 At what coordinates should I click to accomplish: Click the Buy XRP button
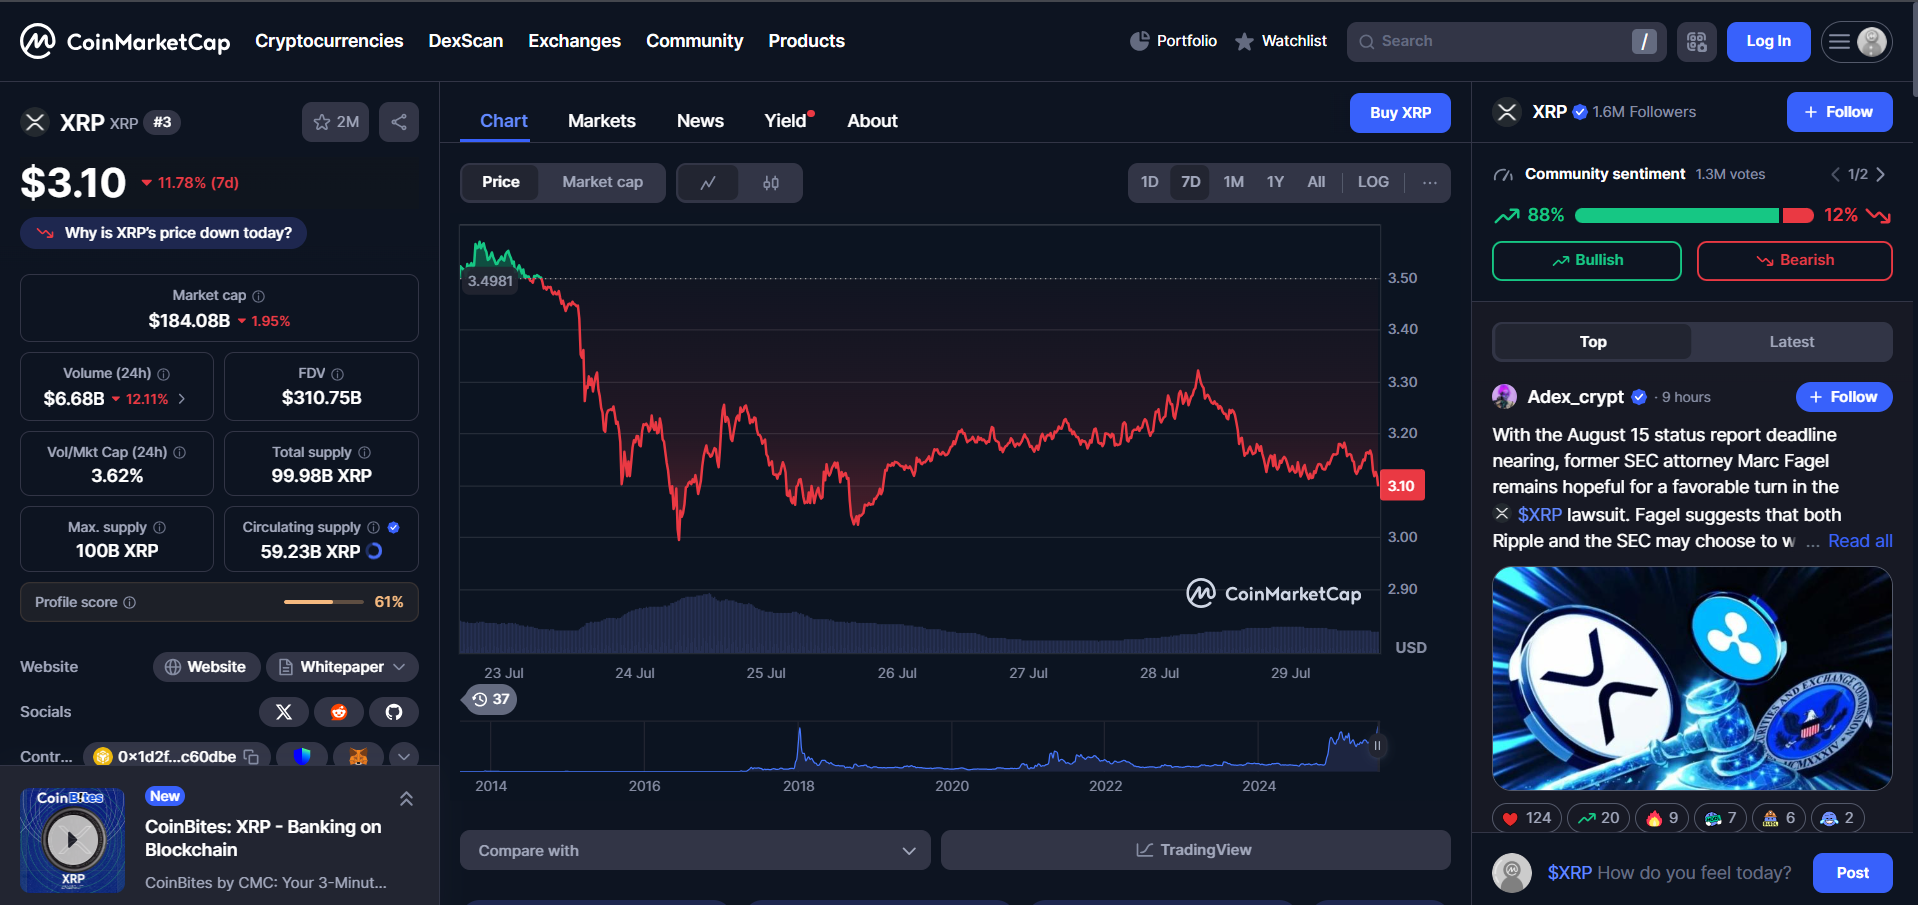[x=1400, y=113]
